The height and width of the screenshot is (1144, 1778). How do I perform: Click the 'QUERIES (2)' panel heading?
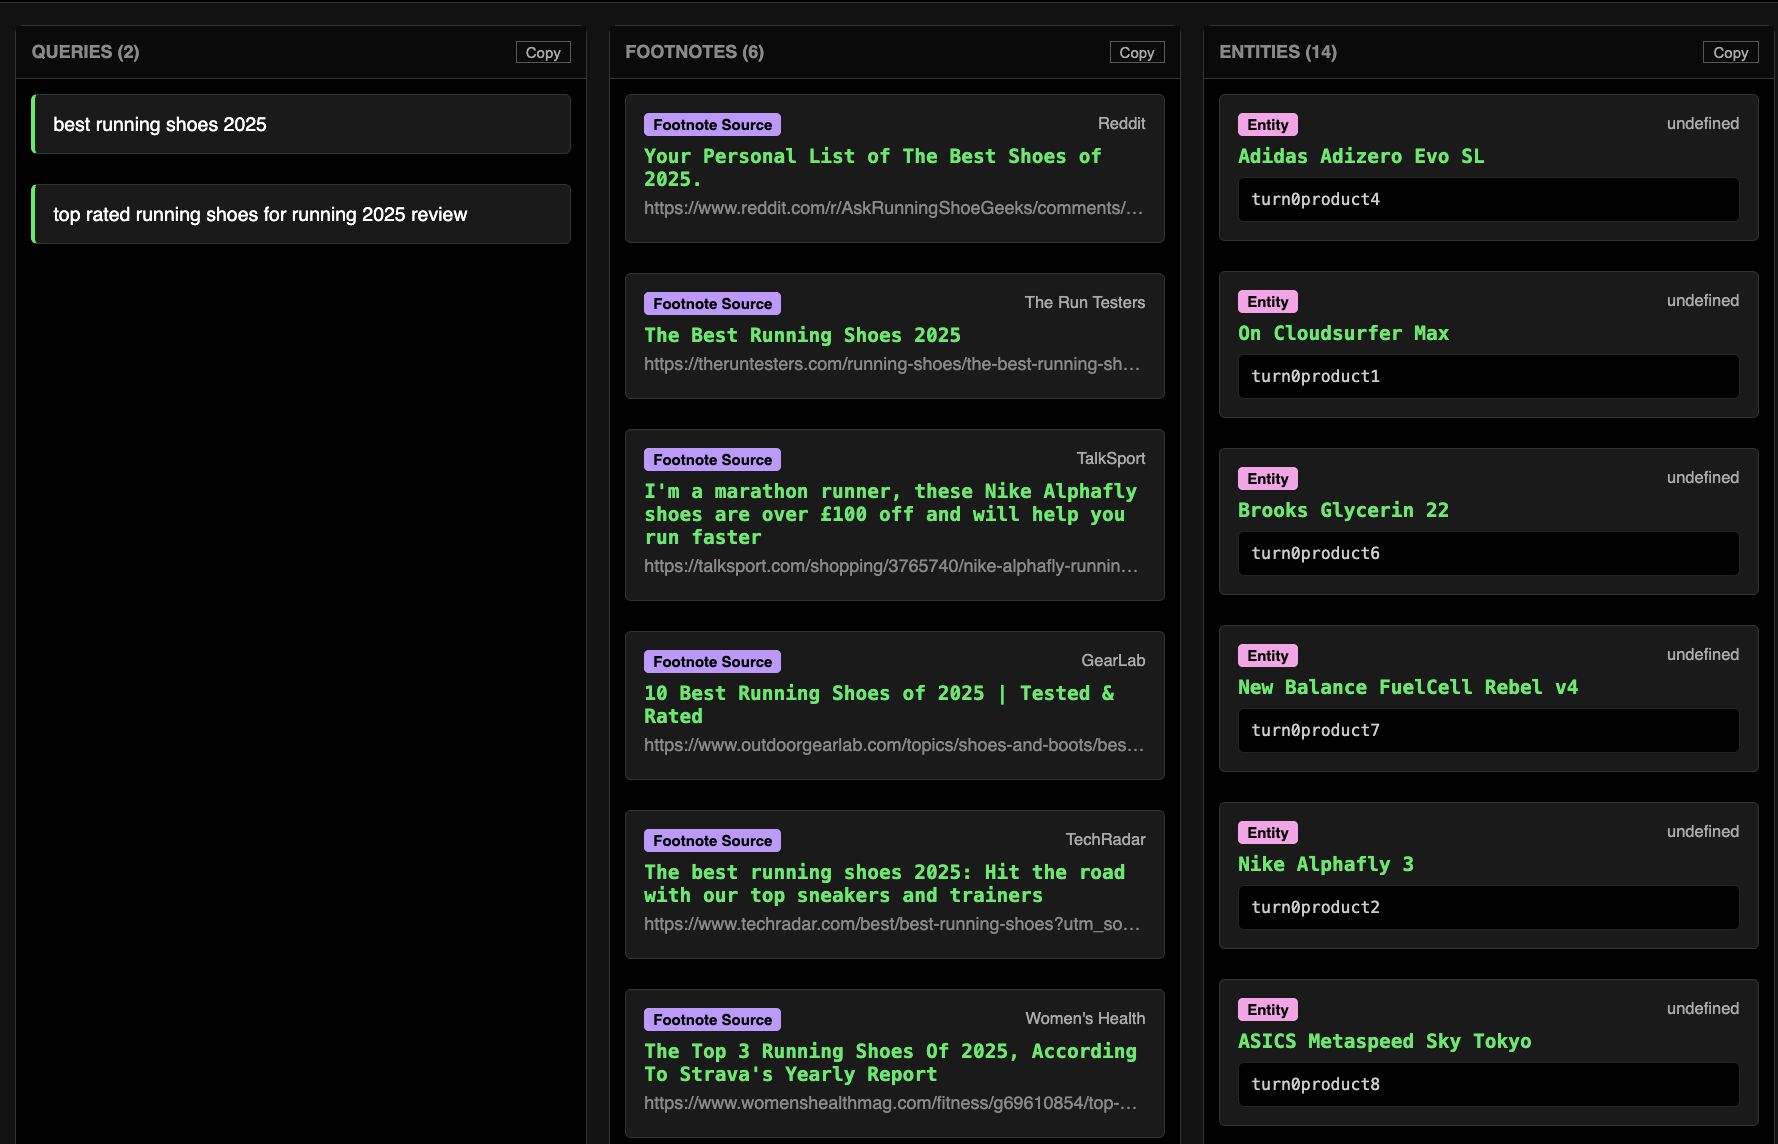(85, 52)
